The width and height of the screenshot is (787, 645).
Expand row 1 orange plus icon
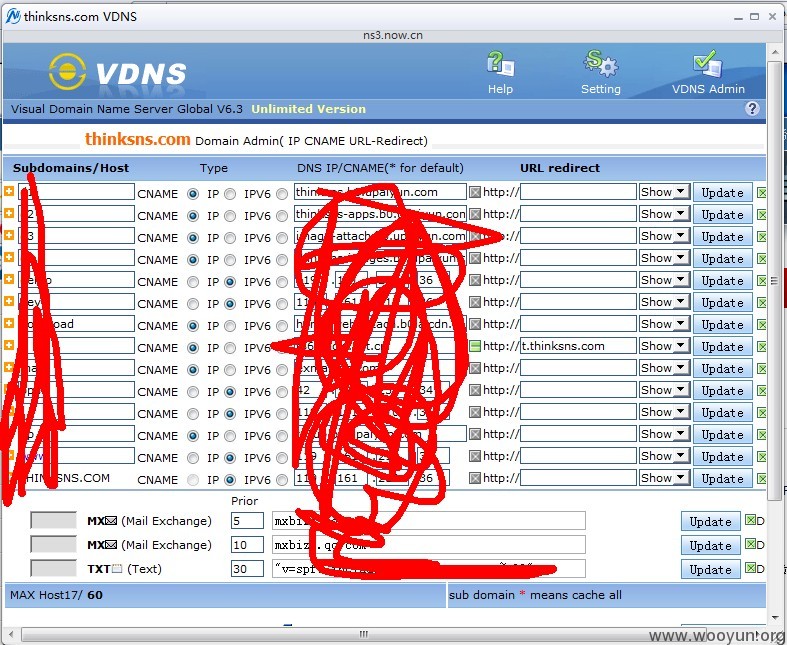[9, 191]
